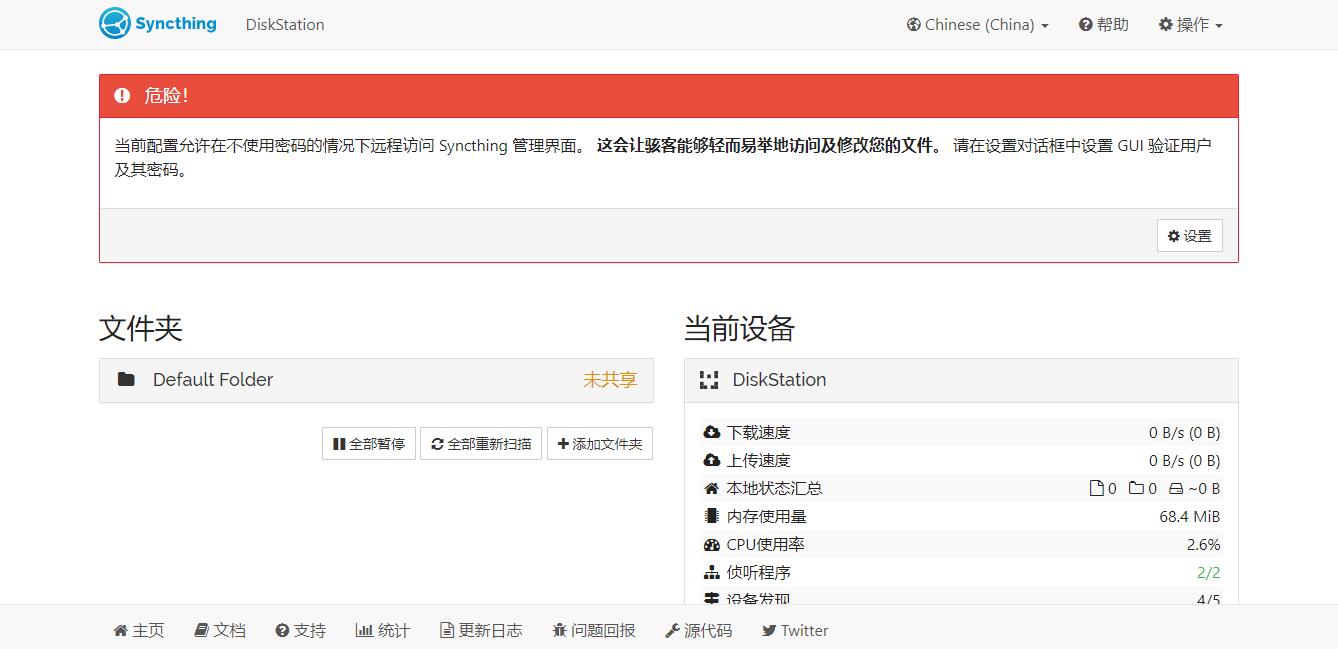Open the 操作 actions dropdown menu

1190,24
